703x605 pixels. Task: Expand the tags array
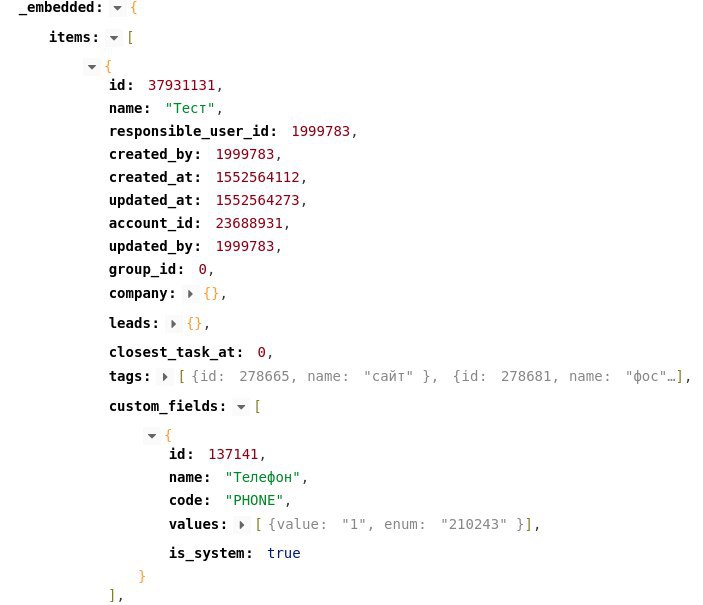[x=165, y=377]
